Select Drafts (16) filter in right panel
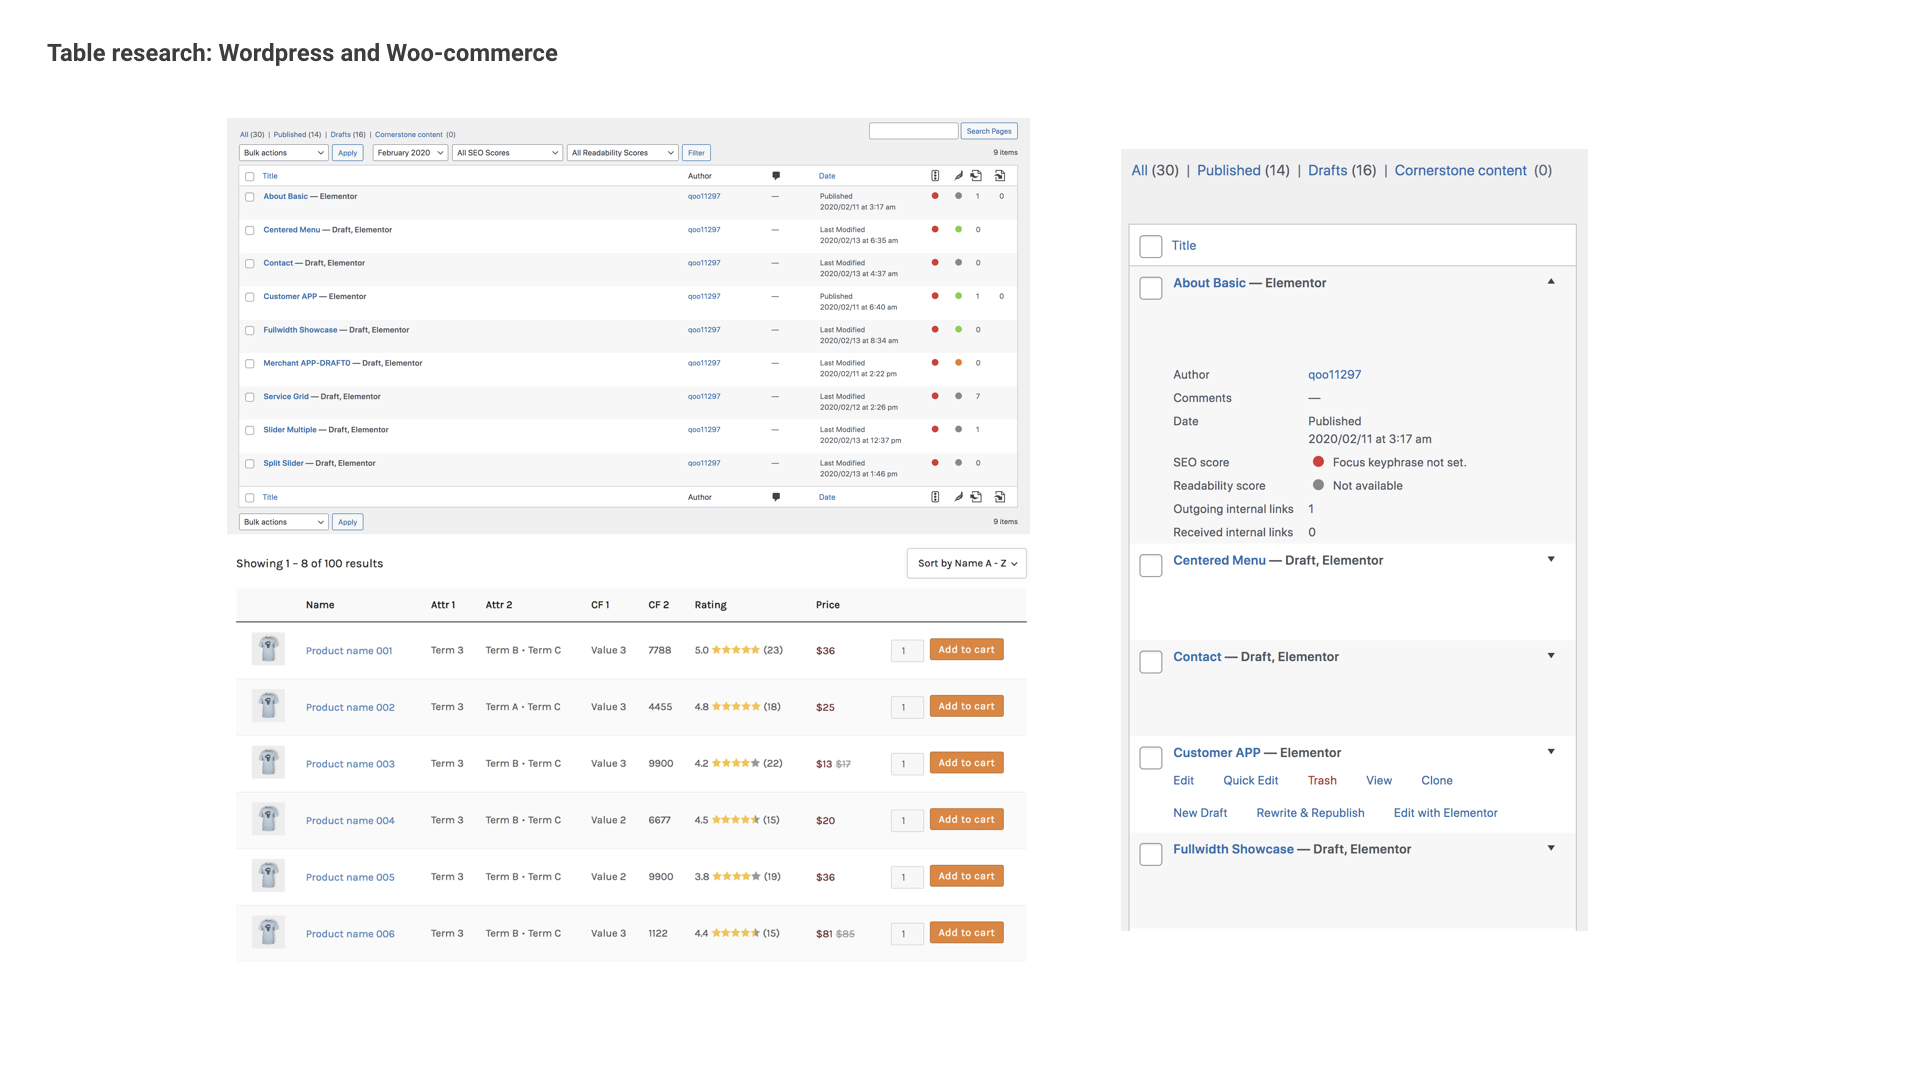The image size is (1920, 1080). tap(1342, 170)
